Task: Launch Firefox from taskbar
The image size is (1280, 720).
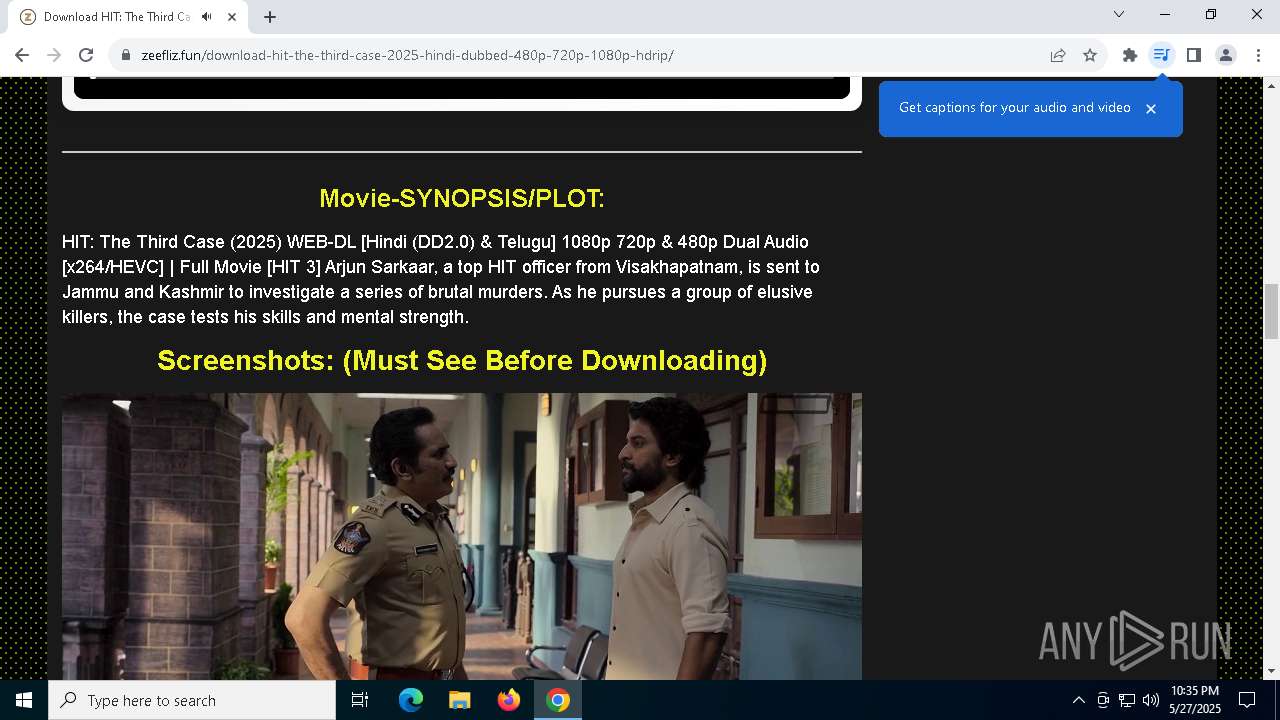Action: coord(509,700)
